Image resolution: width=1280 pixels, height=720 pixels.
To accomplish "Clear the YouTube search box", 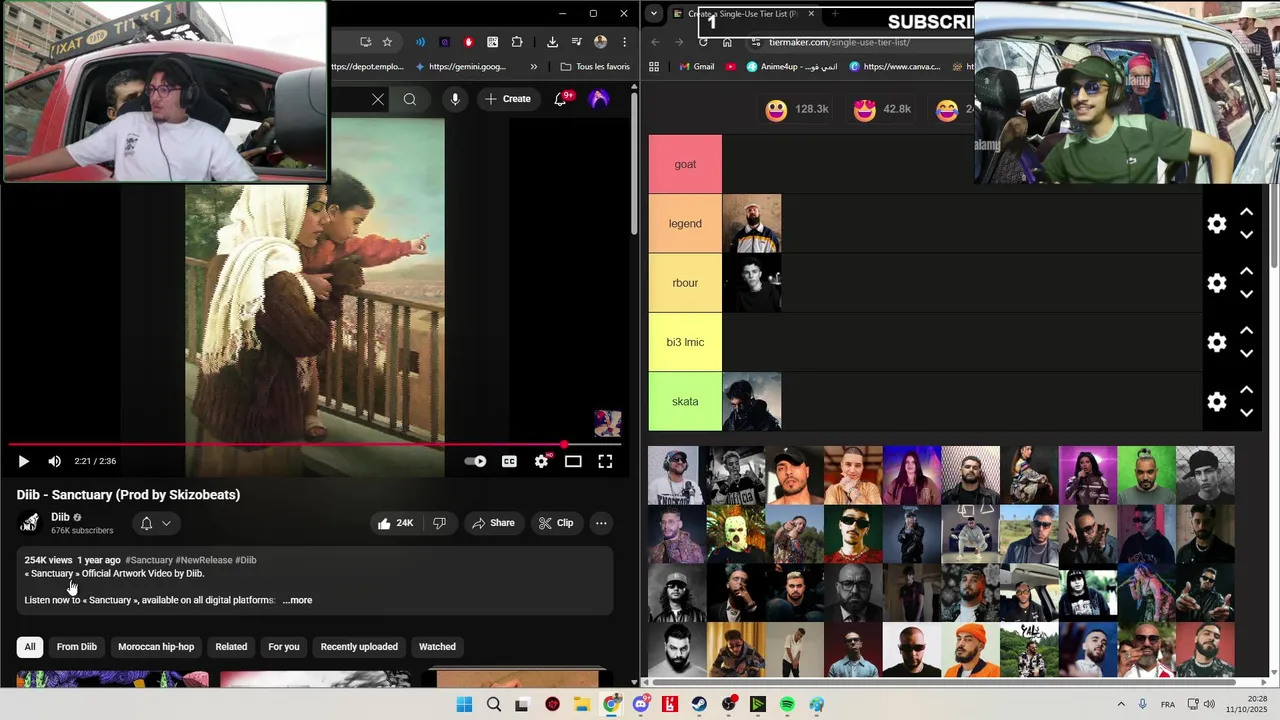I will (377, 99).
